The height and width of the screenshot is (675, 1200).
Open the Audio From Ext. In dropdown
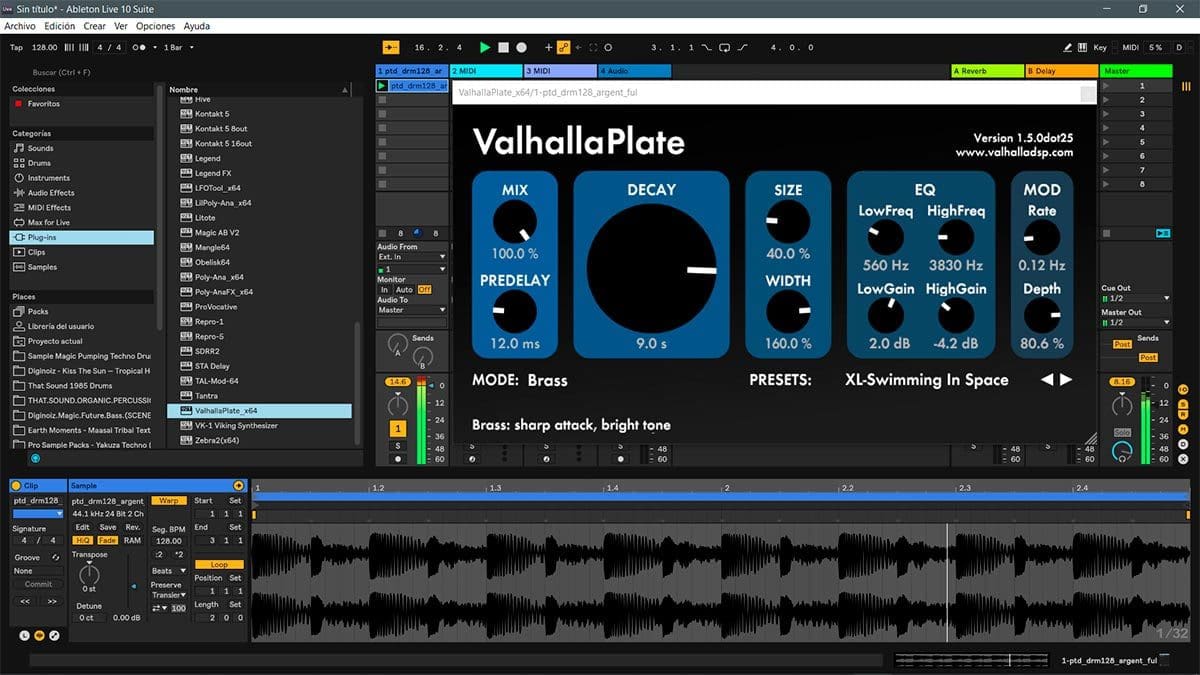tap(411, 257)
